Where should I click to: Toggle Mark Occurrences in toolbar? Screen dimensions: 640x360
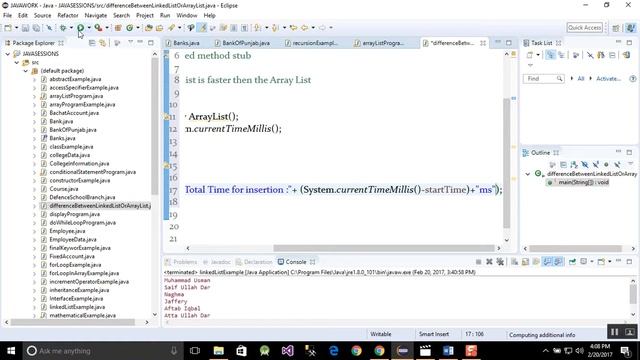click(202, 28)
